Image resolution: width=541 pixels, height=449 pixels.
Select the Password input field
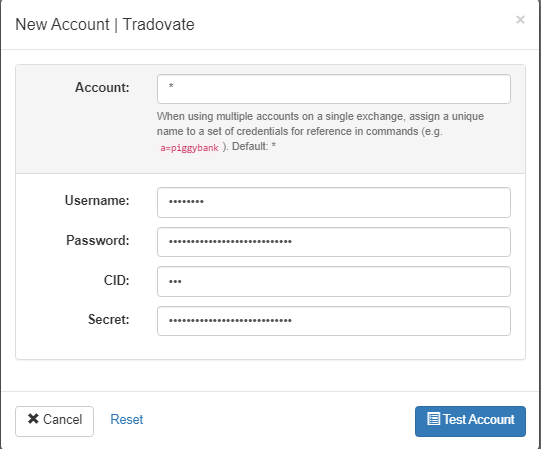point(334,242)
